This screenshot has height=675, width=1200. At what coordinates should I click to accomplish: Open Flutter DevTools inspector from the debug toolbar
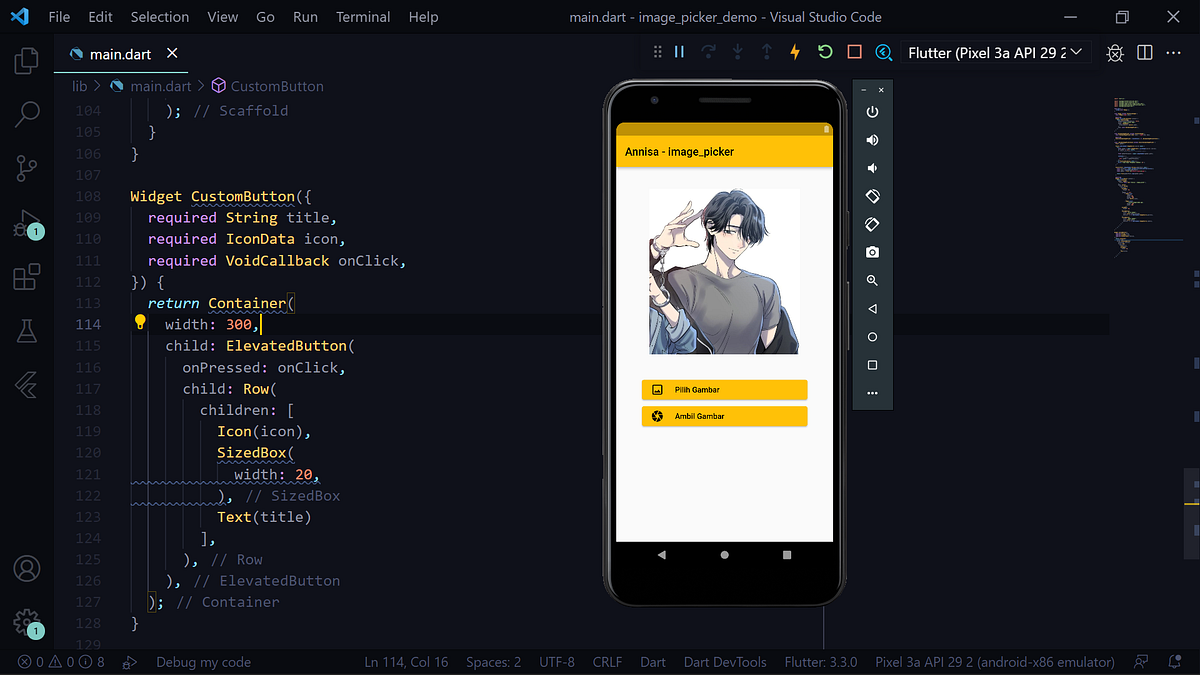[x=882, y=52]
